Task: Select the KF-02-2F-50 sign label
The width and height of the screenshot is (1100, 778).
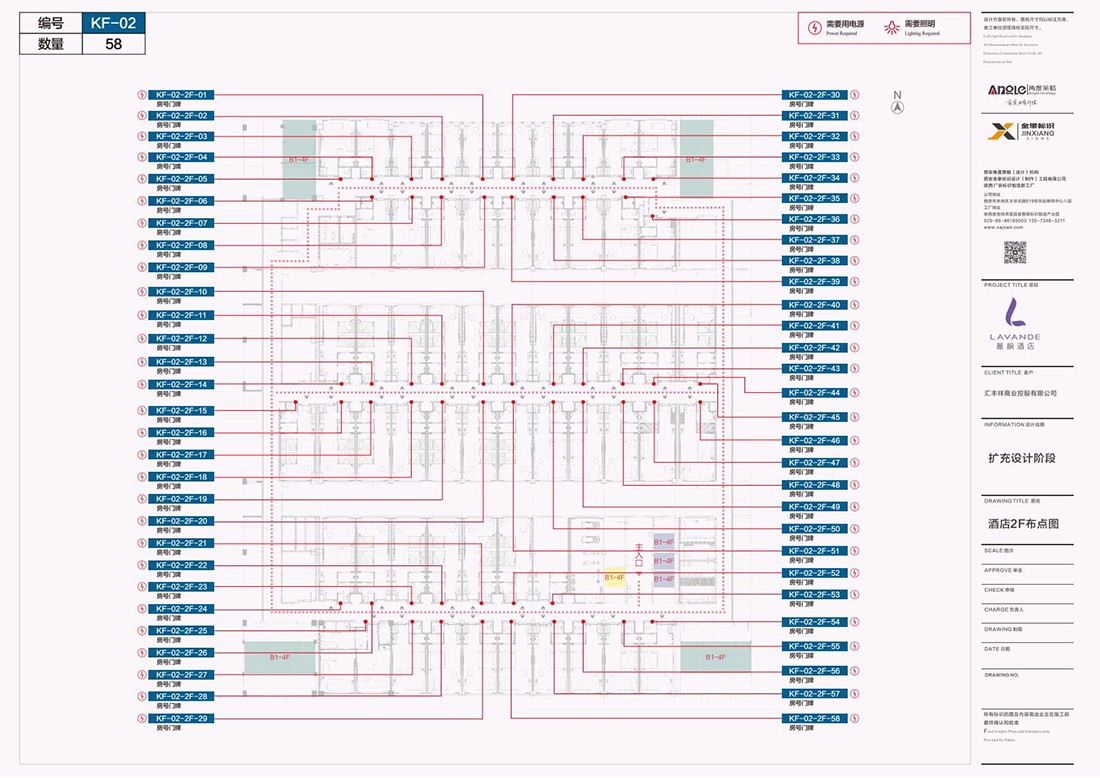Action: (x=814, y=529)
